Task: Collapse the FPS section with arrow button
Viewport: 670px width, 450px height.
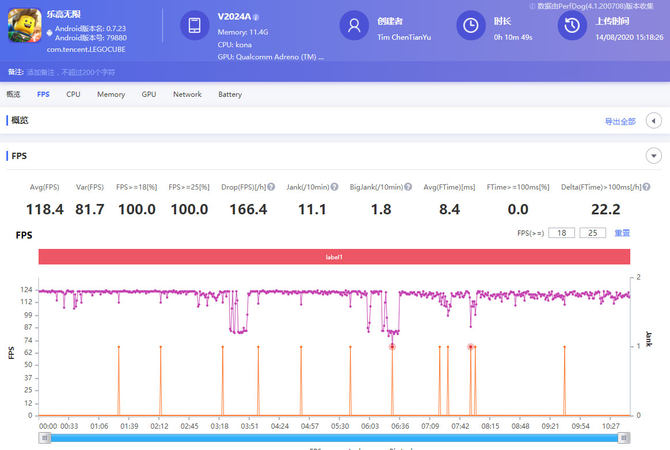Action: point(654,156)
